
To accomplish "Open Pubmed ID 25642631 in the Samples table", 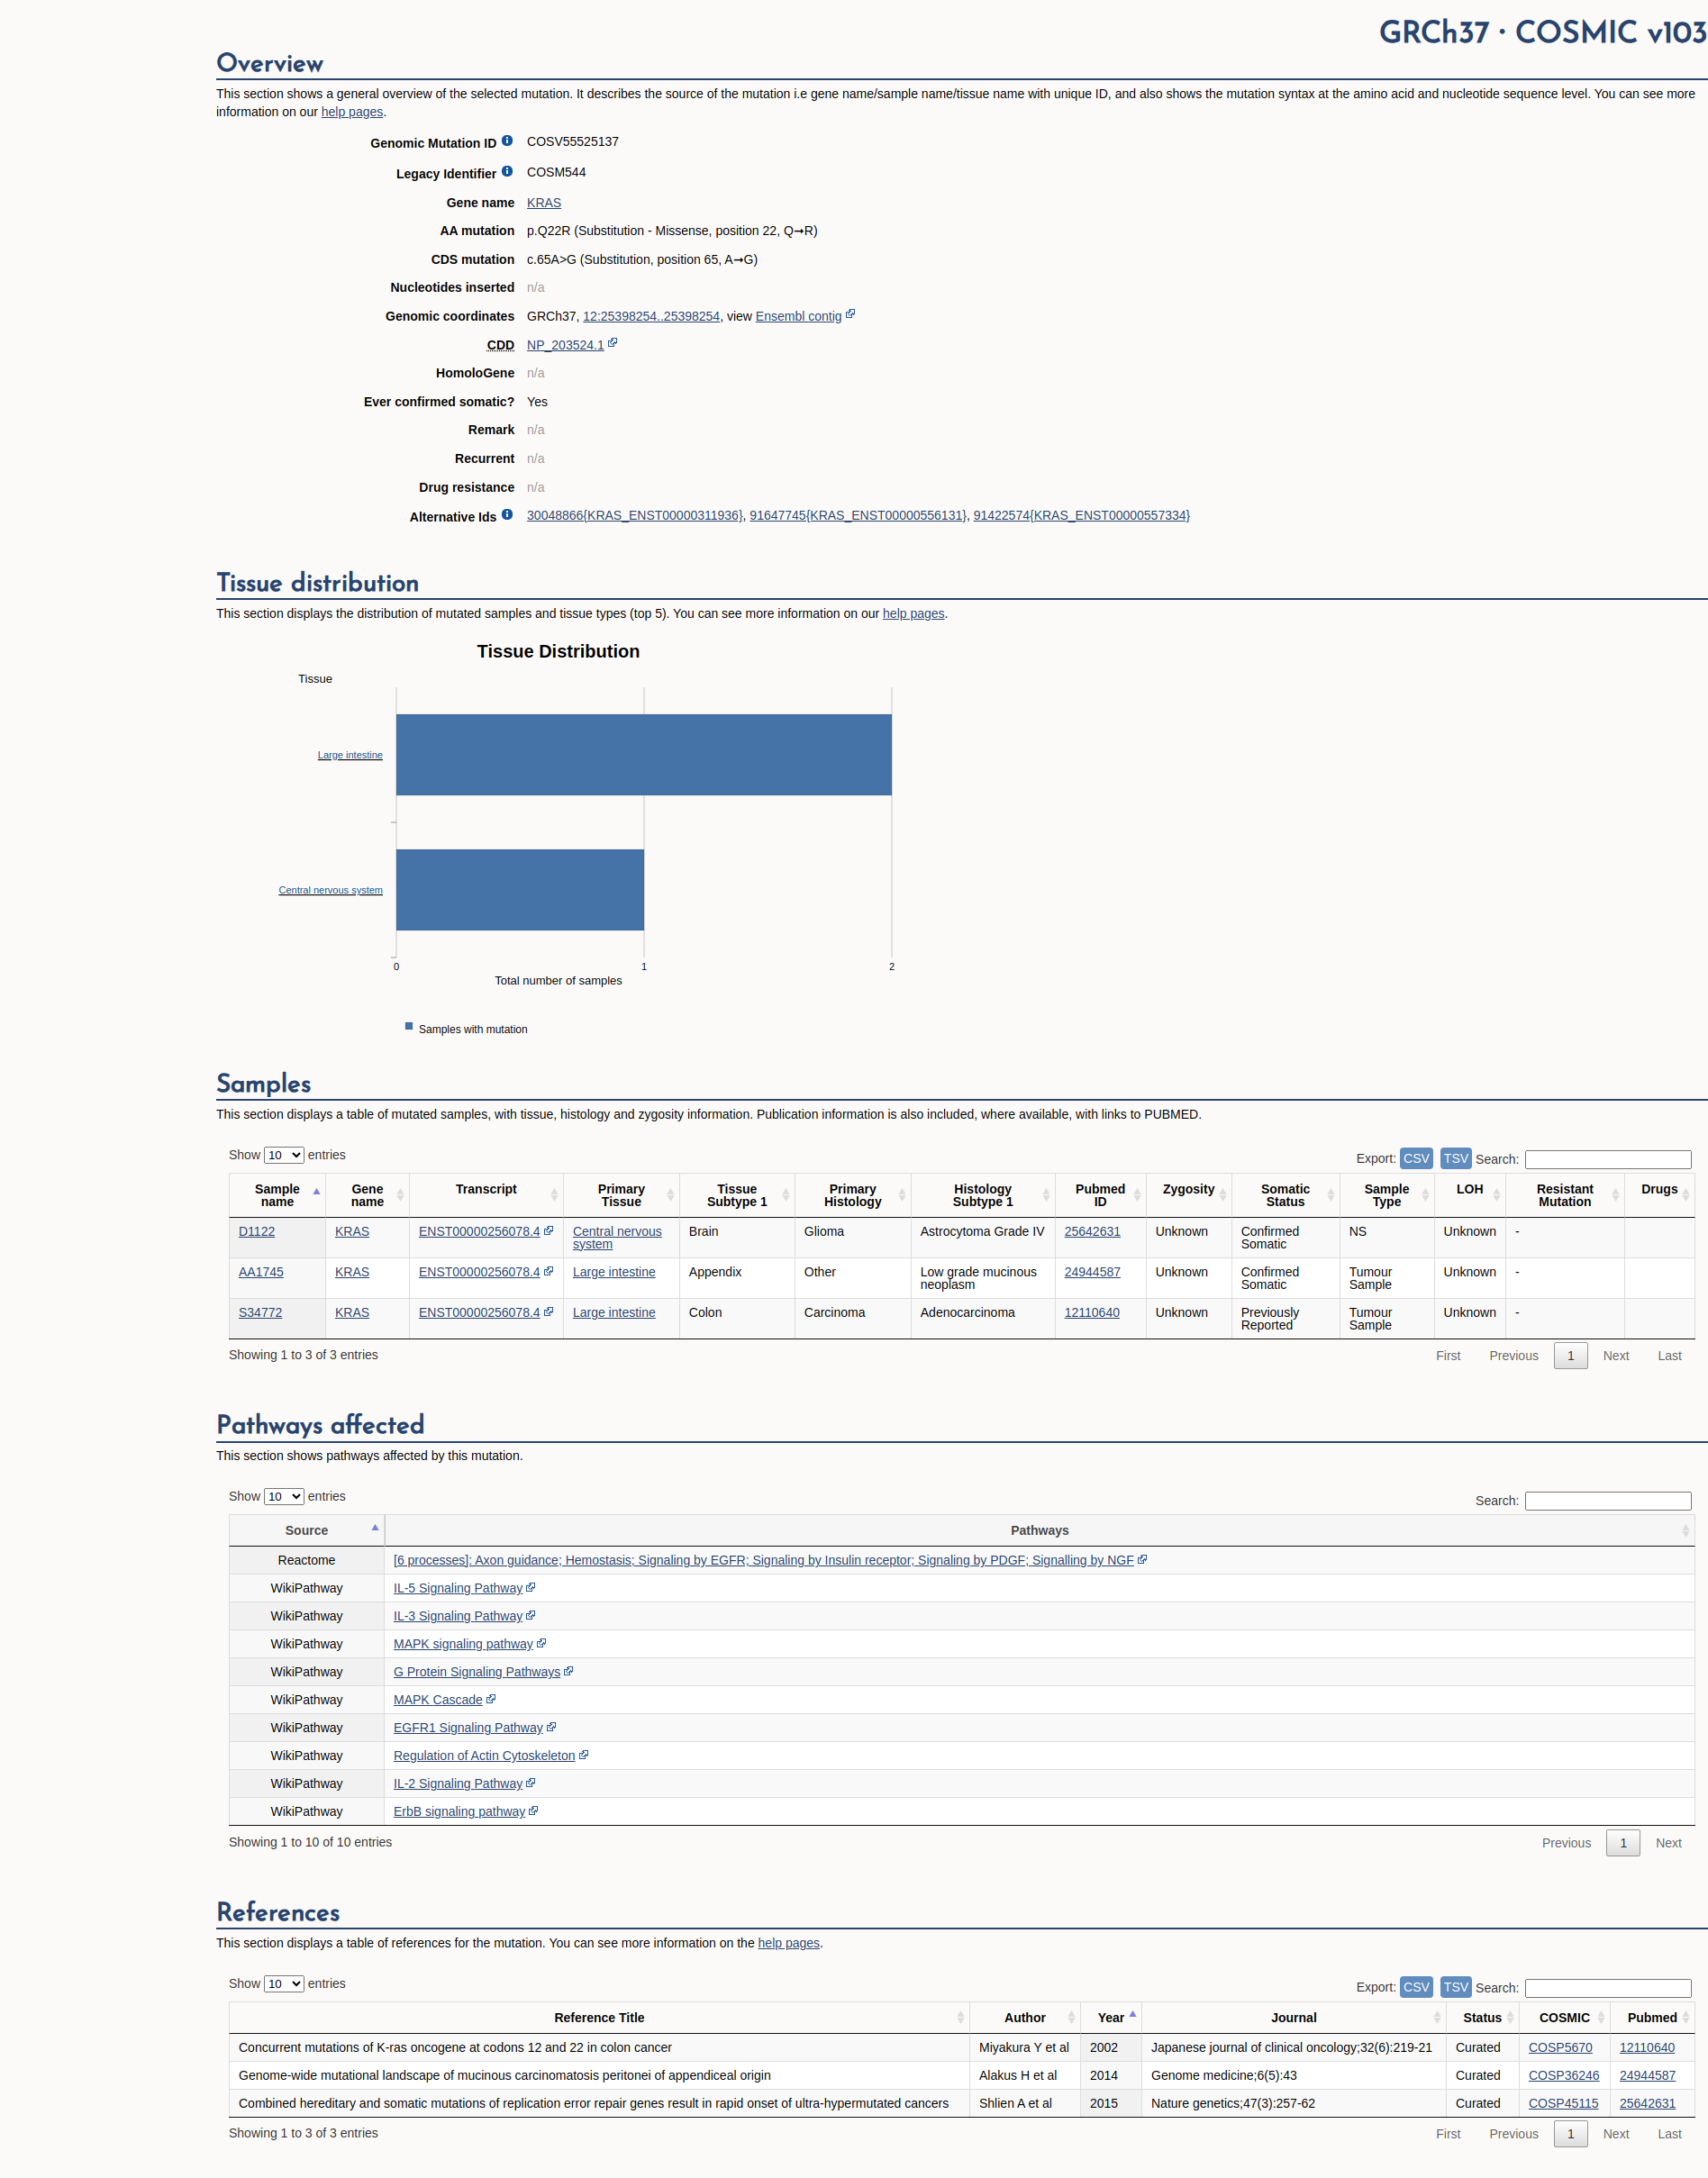I will (x=1092, y=1232).
